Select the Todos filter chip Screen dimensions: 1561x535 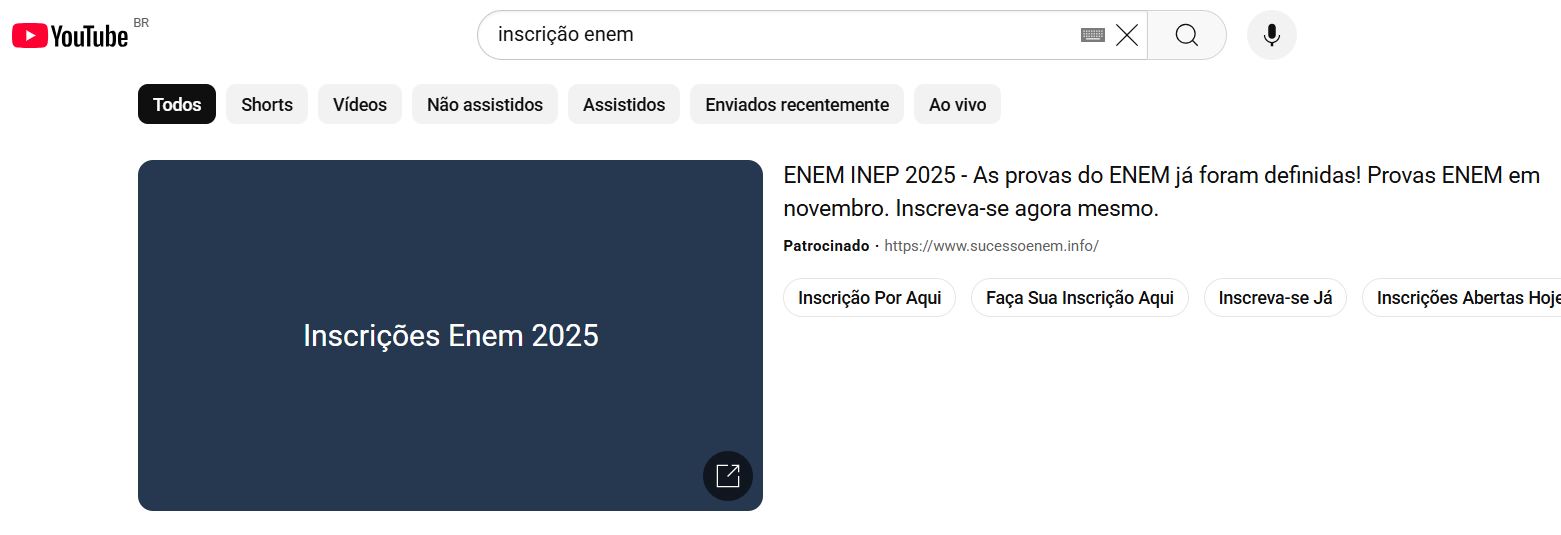(177, 104)
